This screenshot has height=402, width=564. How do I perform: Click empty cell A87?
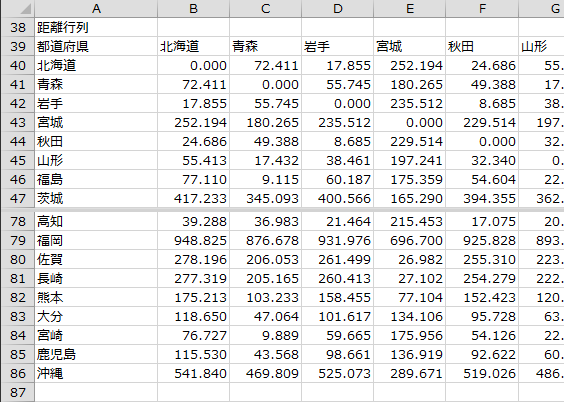pos(96,392)
